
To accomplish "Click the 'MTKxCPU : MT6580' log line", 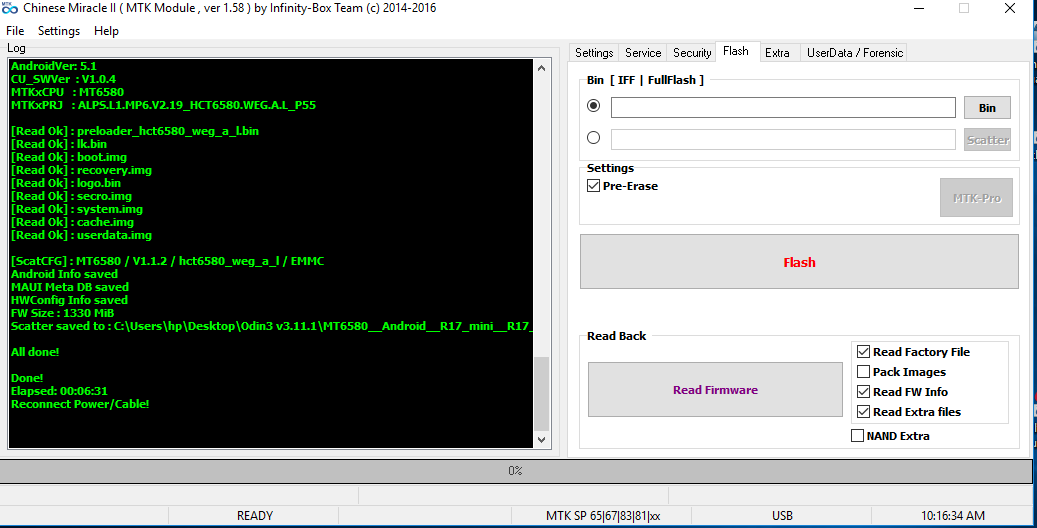I will pyautogui.click(x=67, y=92).
